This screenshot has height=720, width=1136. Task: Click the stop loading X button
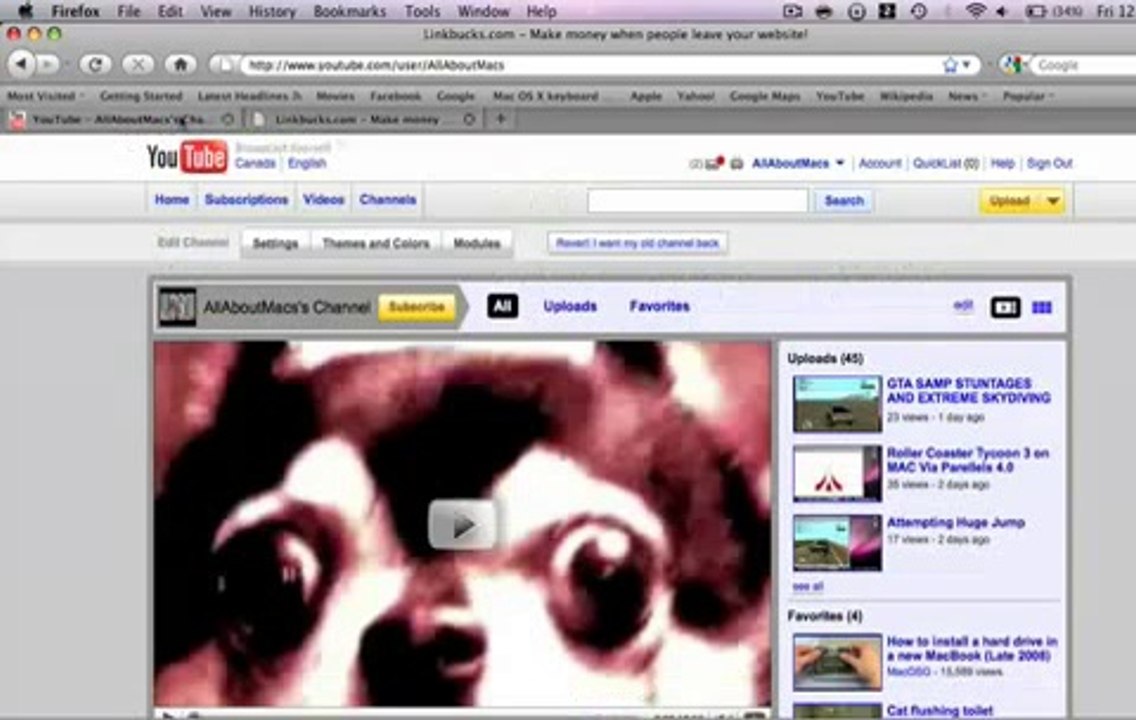(138, 64)
